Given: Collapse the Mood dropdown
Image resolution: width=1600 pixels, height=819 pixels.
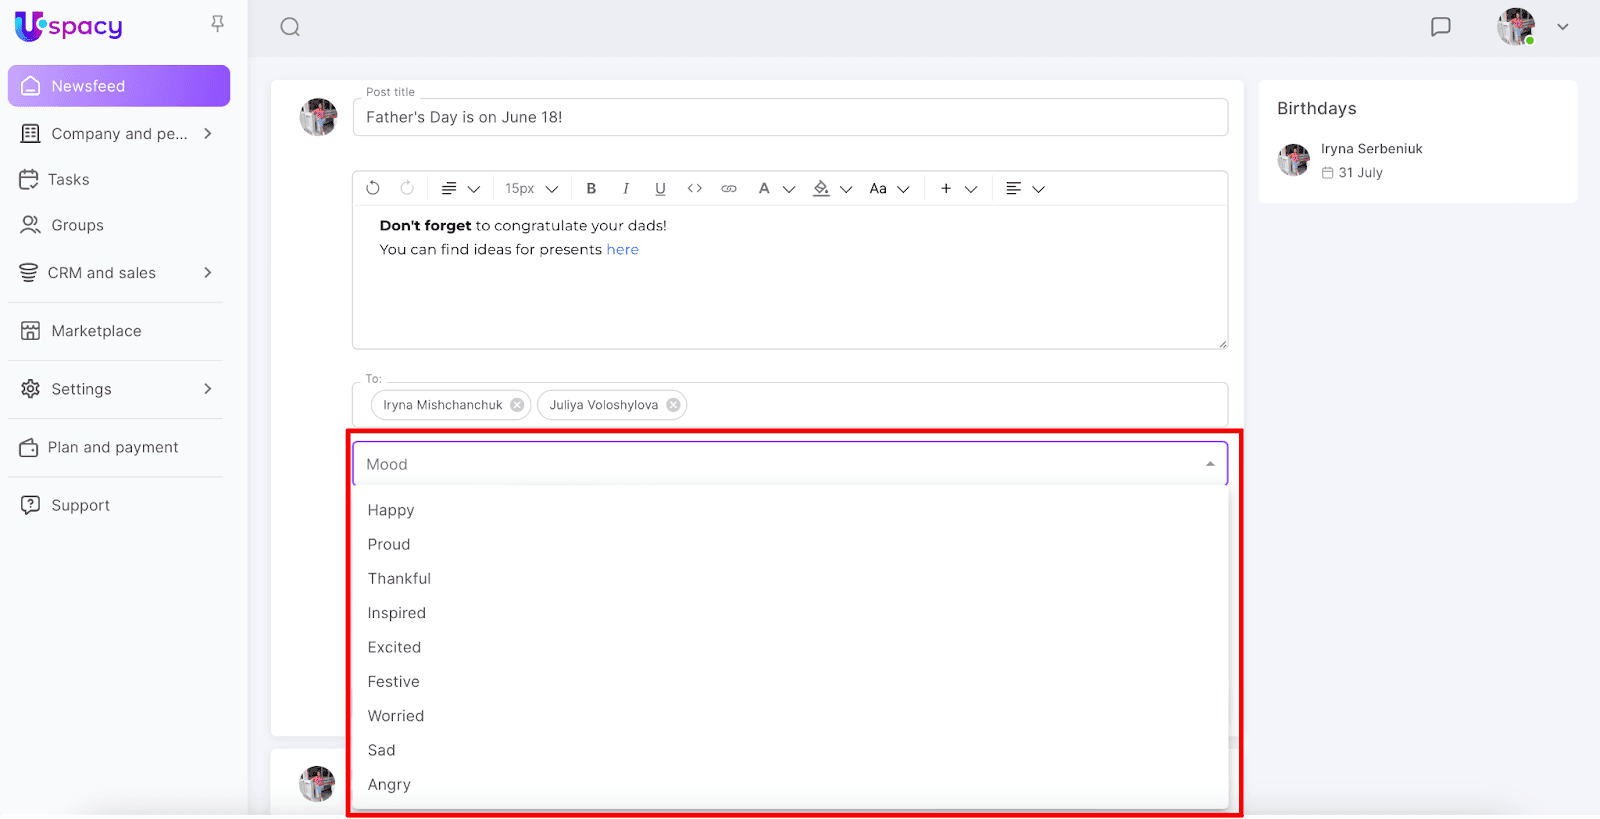Looking at the screenshot, I should (1210, 464).
